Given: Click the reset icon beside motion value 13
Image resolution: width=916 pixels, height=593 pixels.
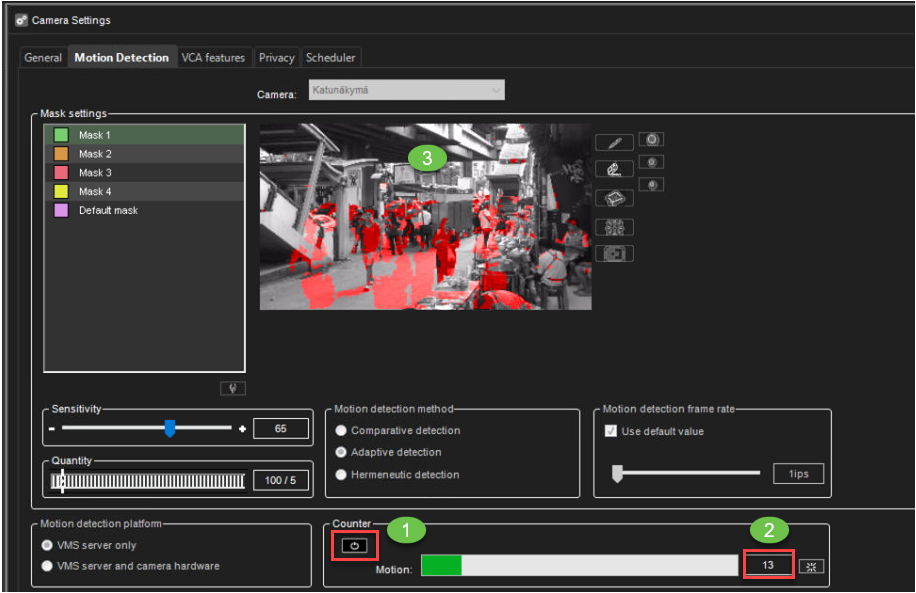Looking at the screenshot, I should pos(811,566).
